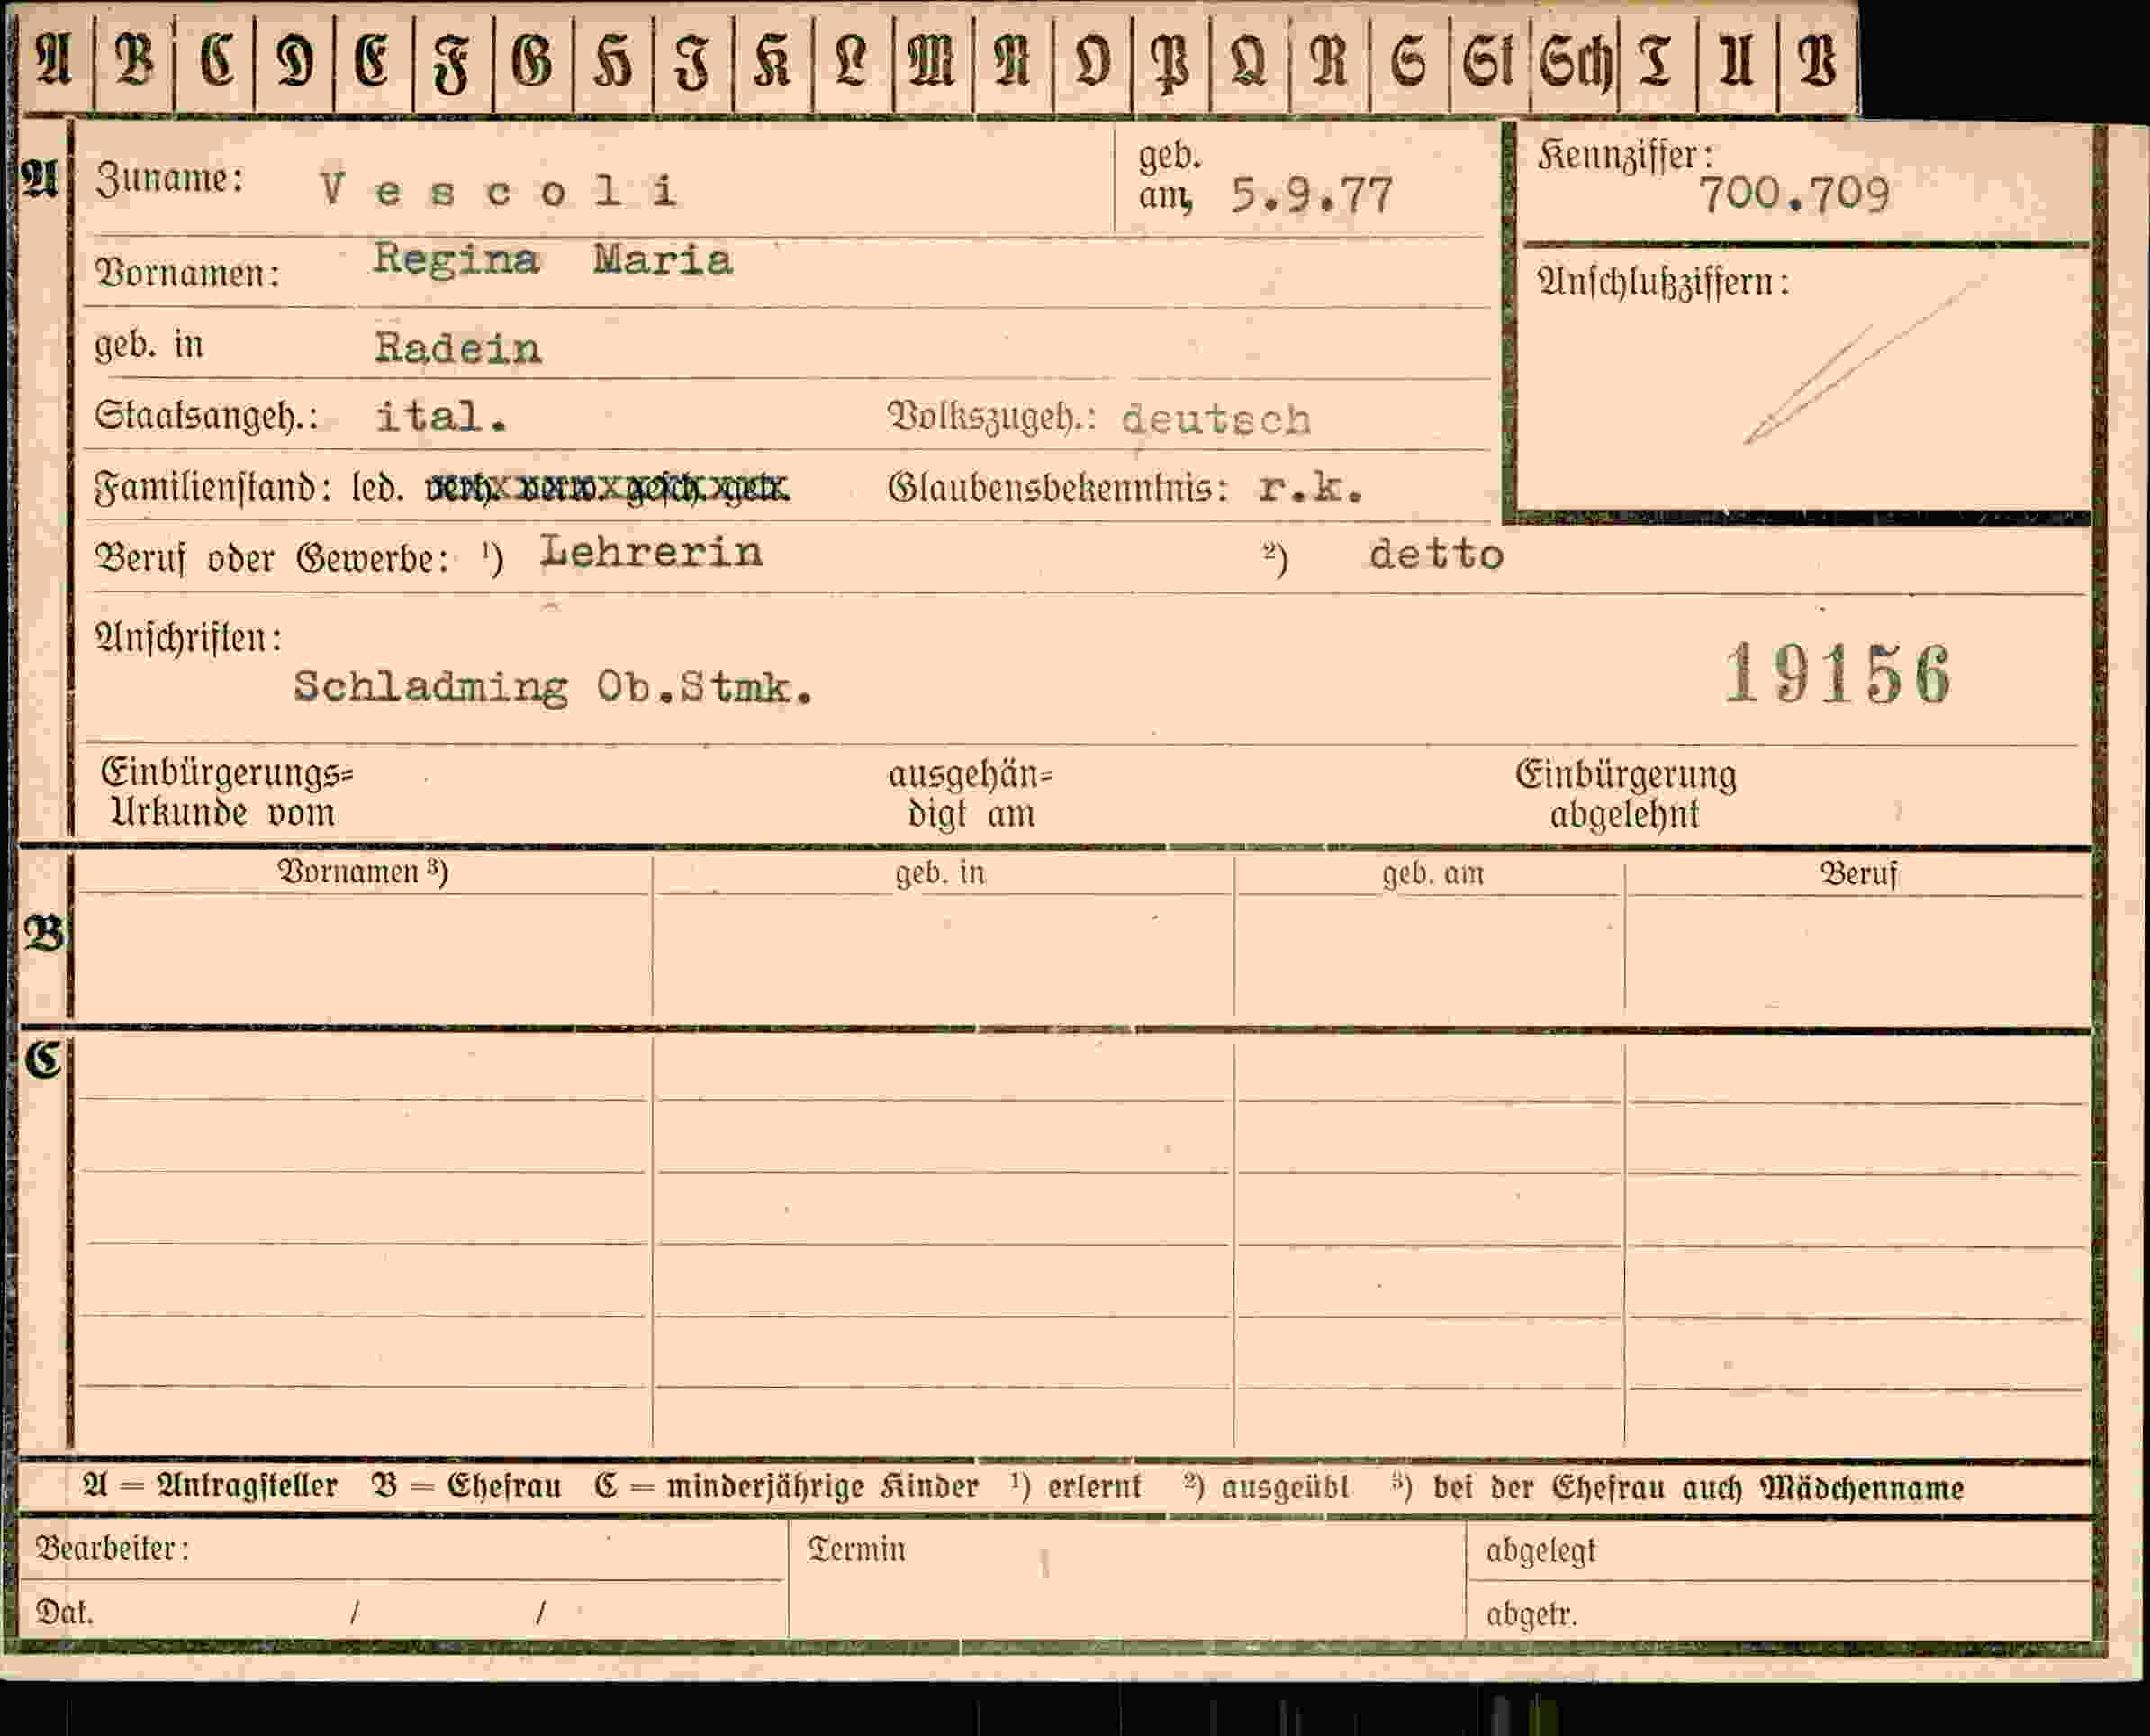Select the occupation 'Lehrerin'

[652, 551]
